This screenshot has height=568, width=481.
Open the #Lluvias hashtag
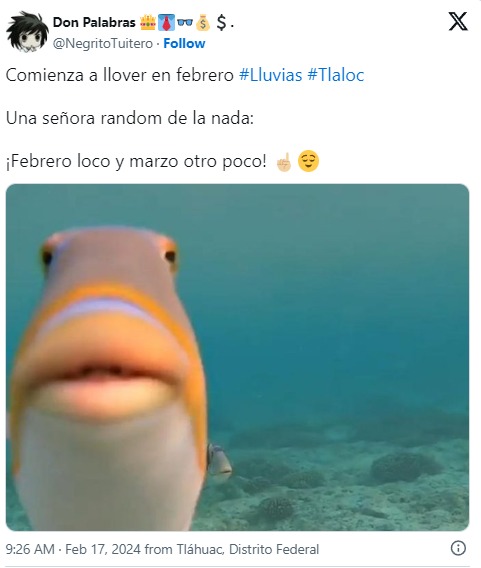(271, 75)
